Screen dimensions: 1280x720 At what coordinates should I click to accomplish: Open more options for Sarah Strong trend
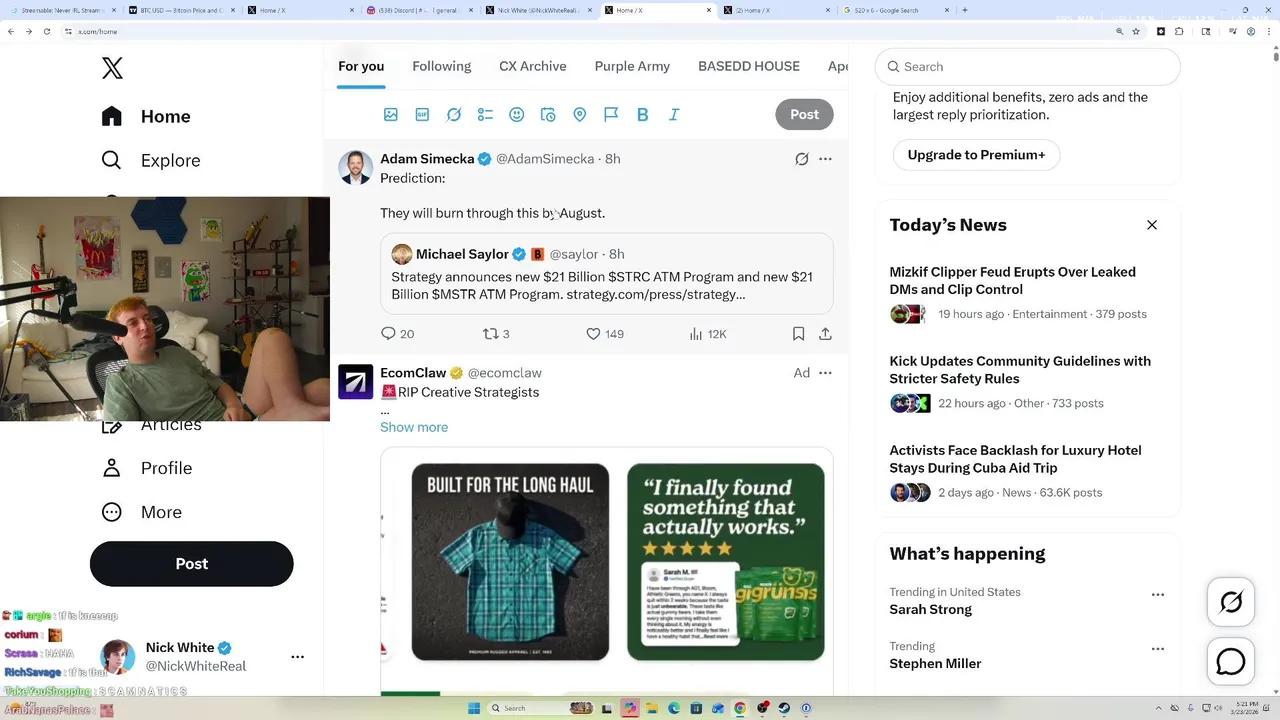click(x=1158, y=595)
